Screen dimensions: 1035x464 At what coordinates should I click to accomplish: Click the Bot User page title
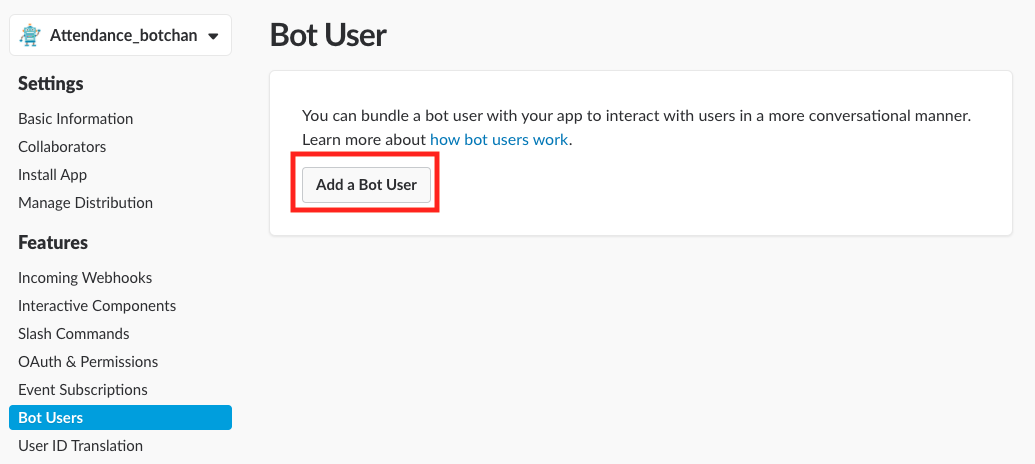328,36
